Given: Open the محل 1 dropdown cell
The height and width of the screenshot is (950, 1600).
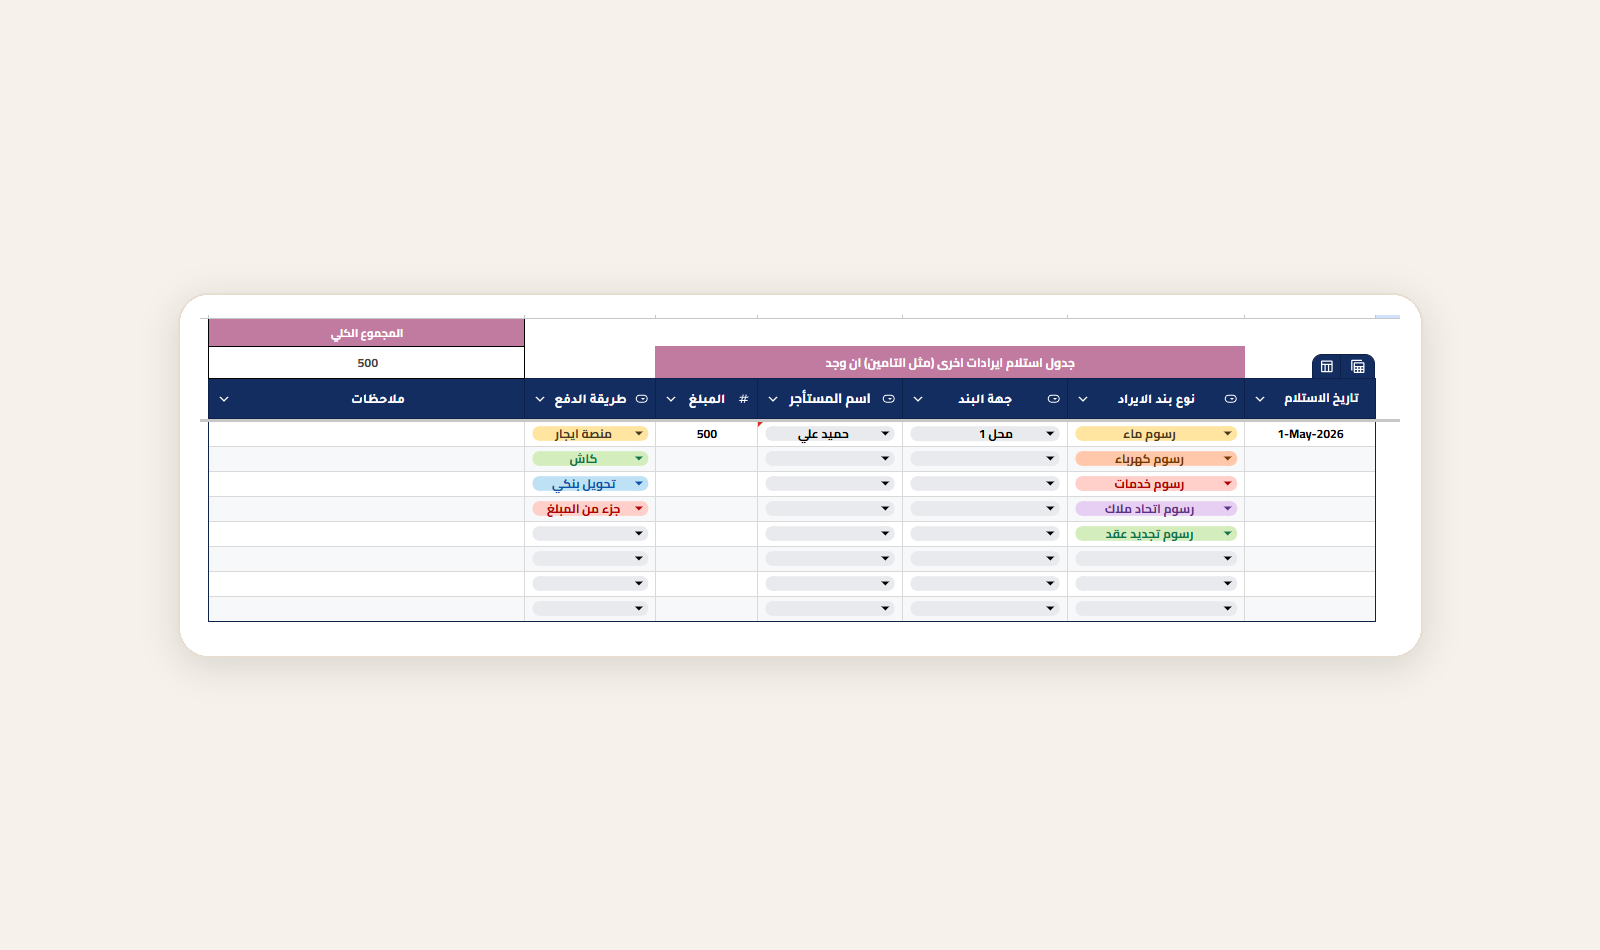Looking at the screenshot, I should [985, 434].
